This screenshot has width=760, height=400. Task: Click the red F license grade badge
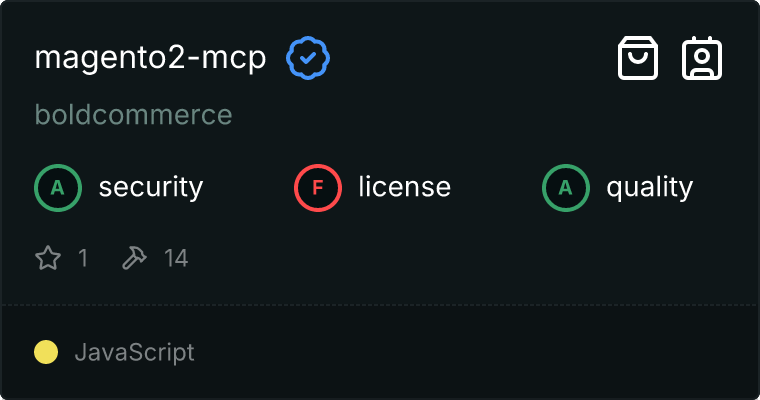point(317,187)
